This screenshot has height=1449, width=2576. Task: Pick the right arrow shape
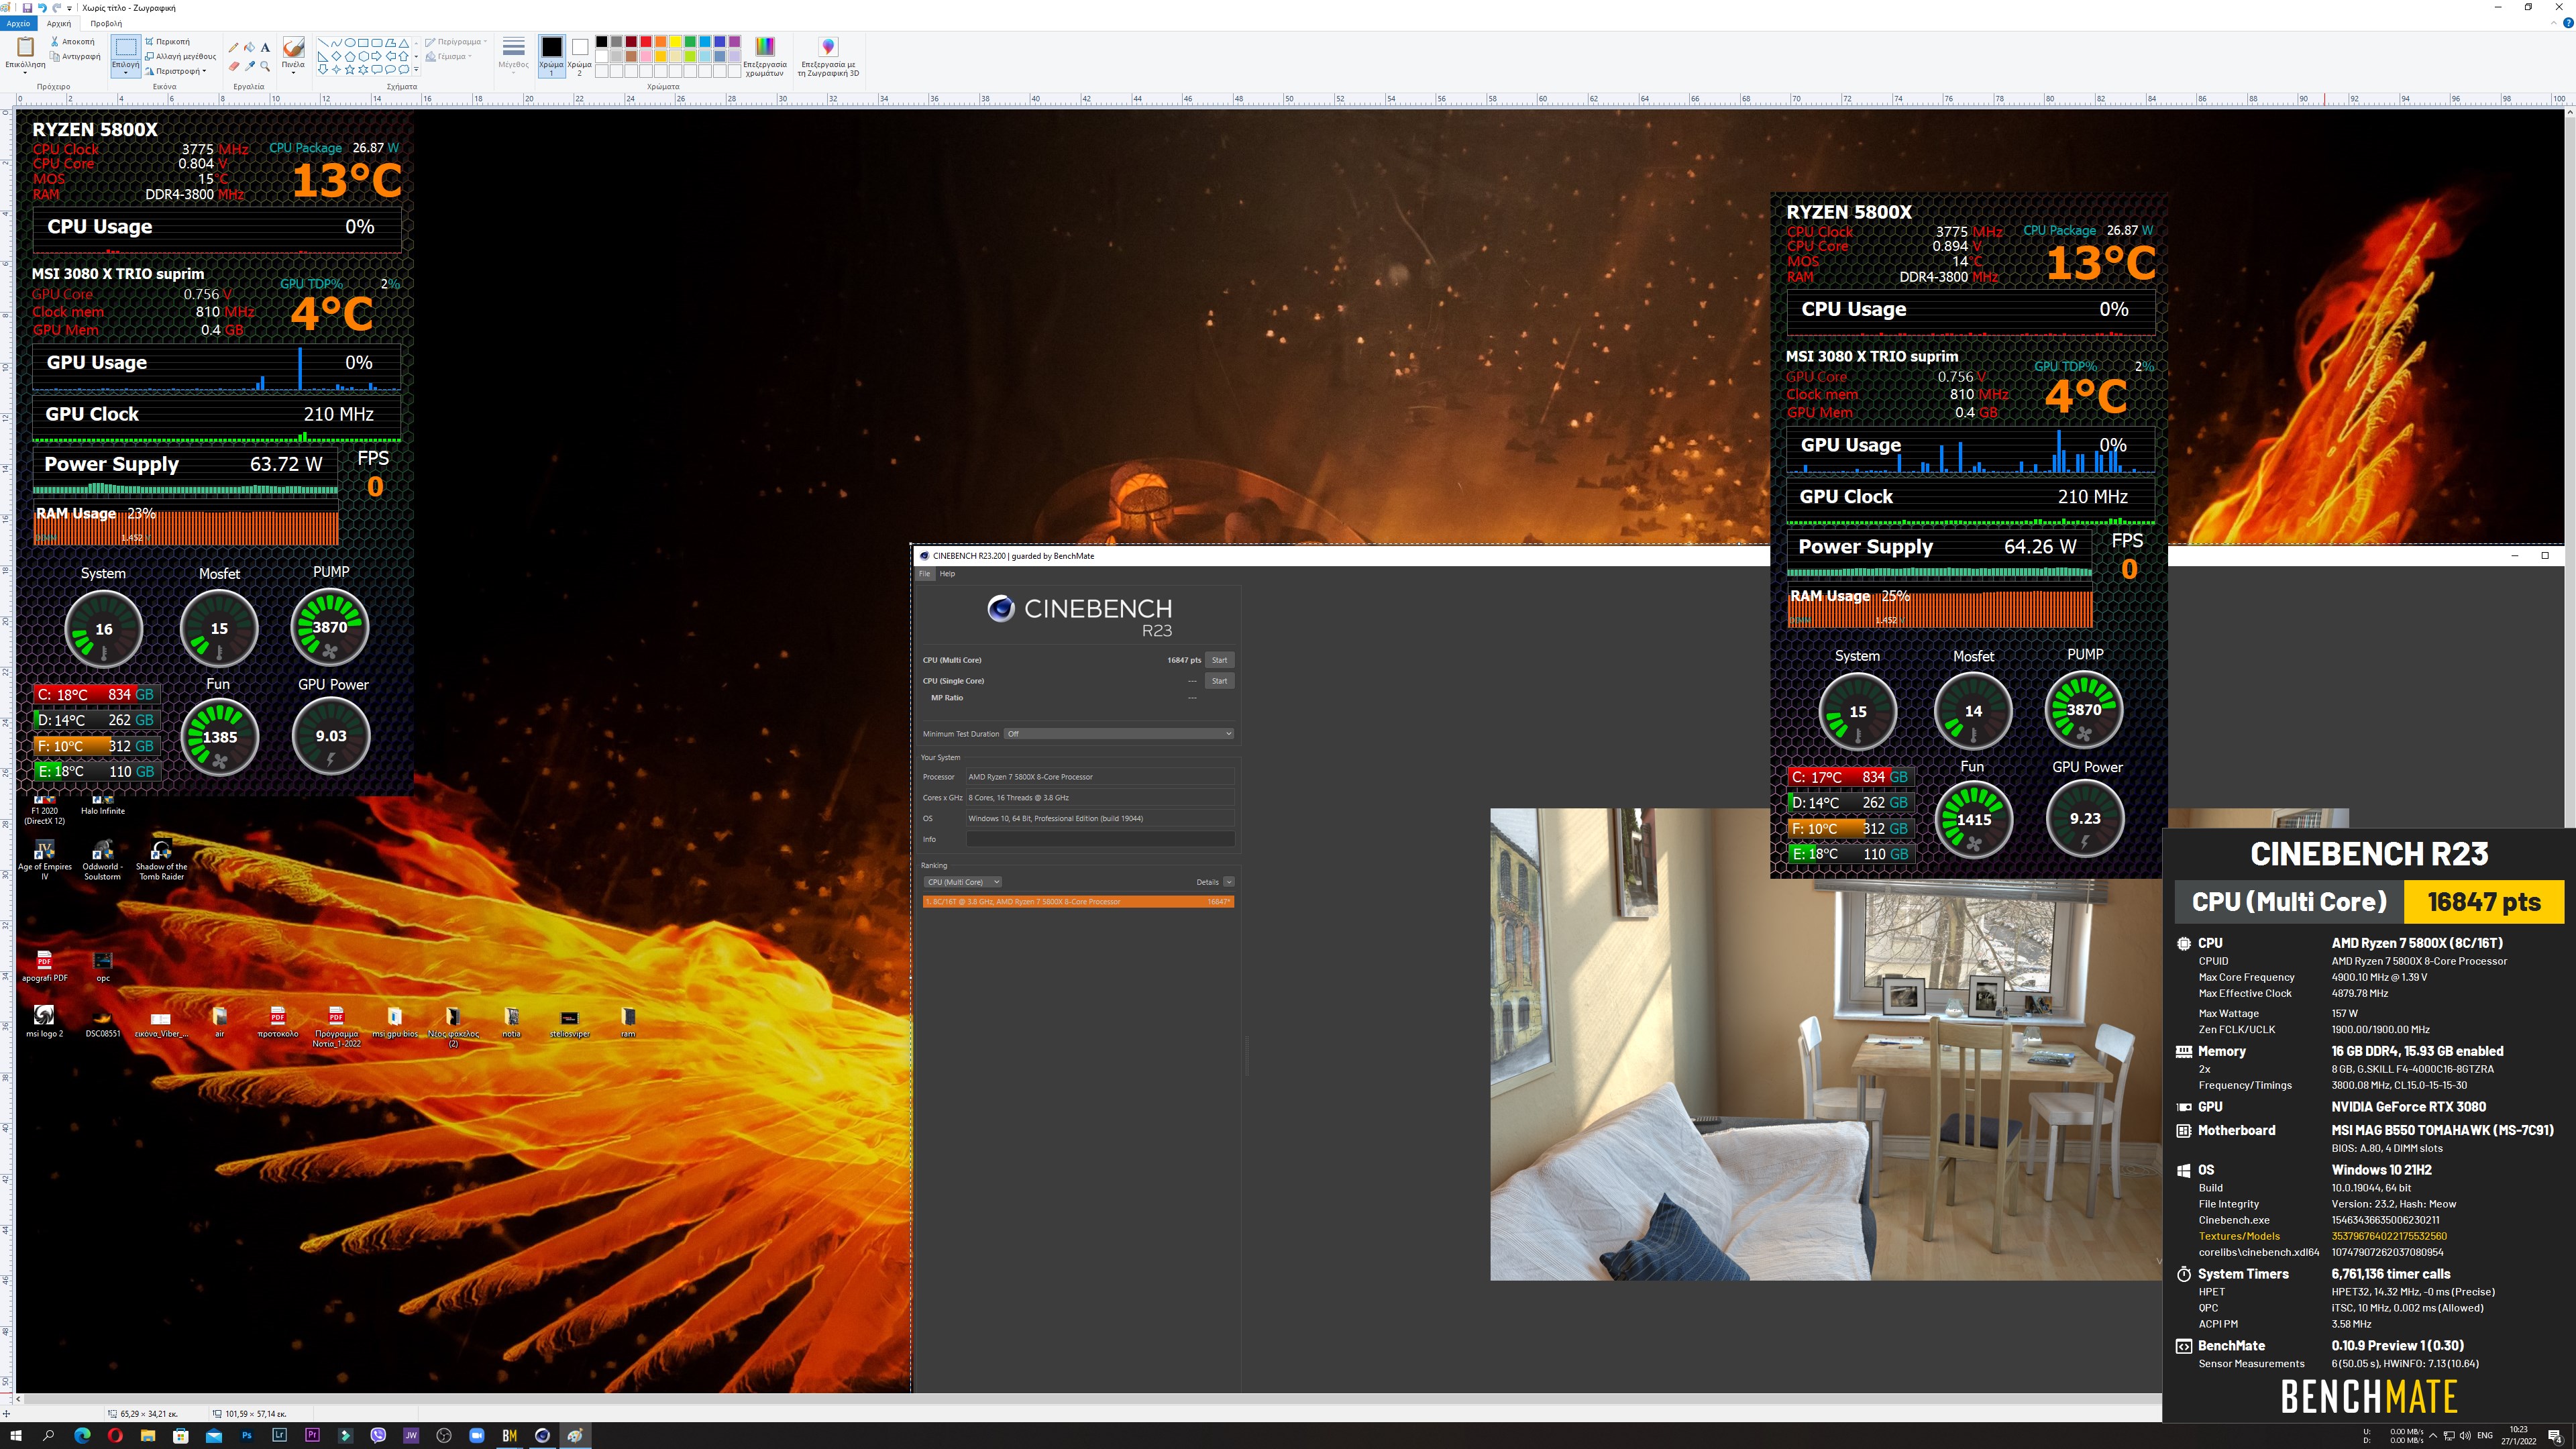(376, 56)
